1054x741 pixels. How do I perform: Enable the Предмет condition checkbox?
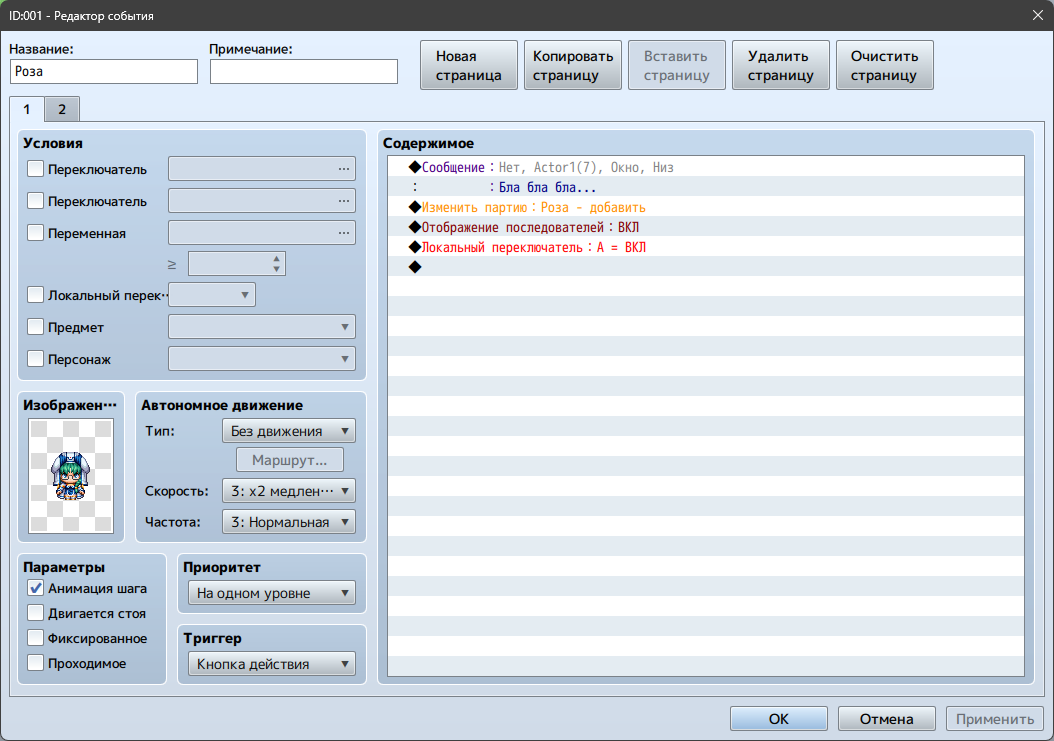point(36,327)
